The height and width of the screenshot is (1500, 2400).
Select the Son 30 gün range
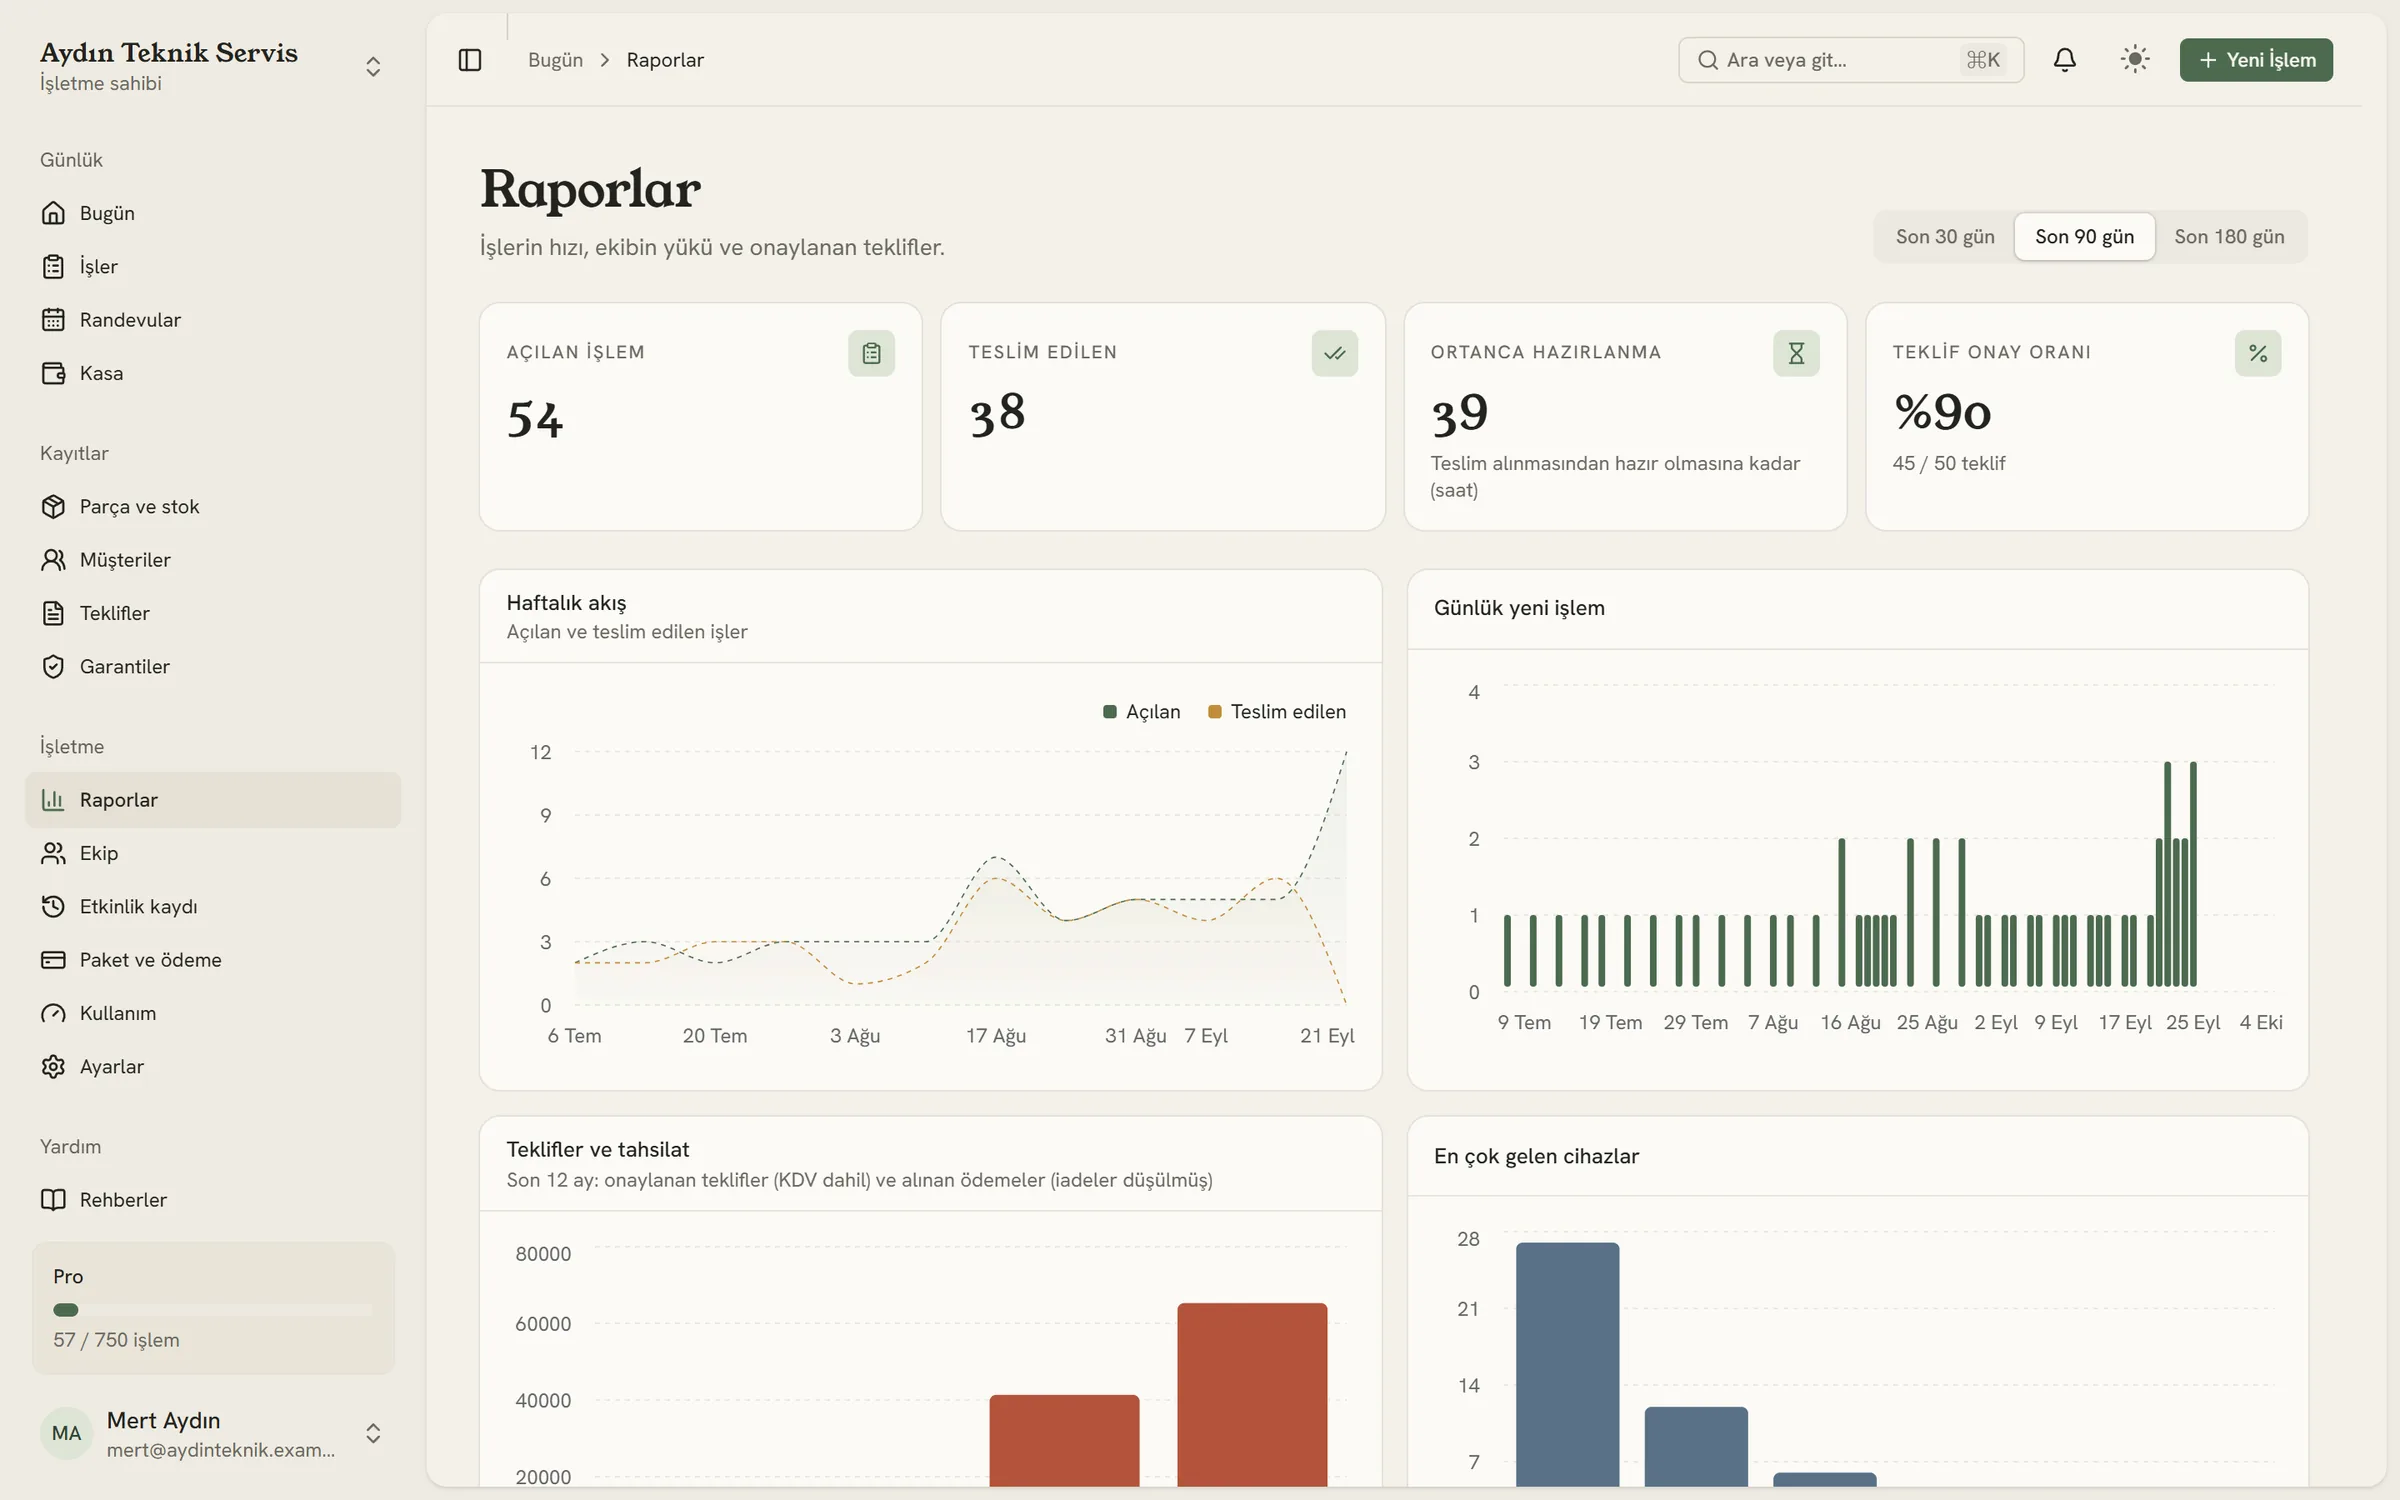coord(1944,237)
